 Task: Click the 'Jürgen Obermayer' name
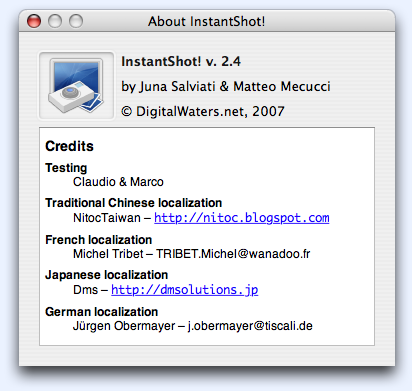(124, 326)
